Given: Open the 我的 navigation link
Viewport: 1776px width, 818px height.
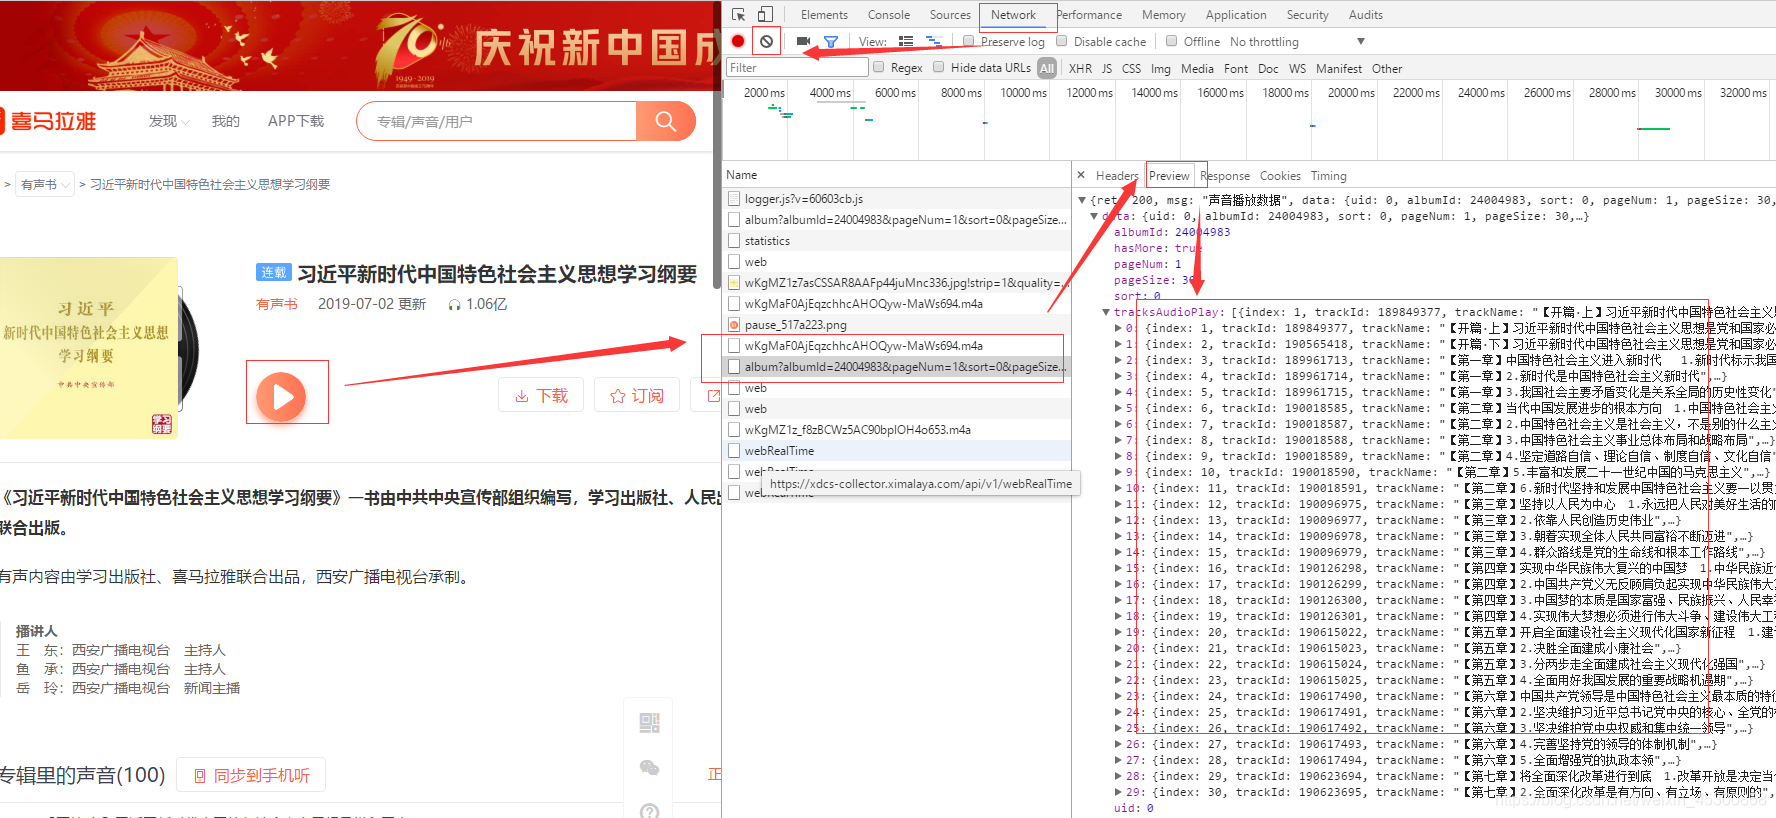Looking at the screenshot, I should click(x=226, y=121).
